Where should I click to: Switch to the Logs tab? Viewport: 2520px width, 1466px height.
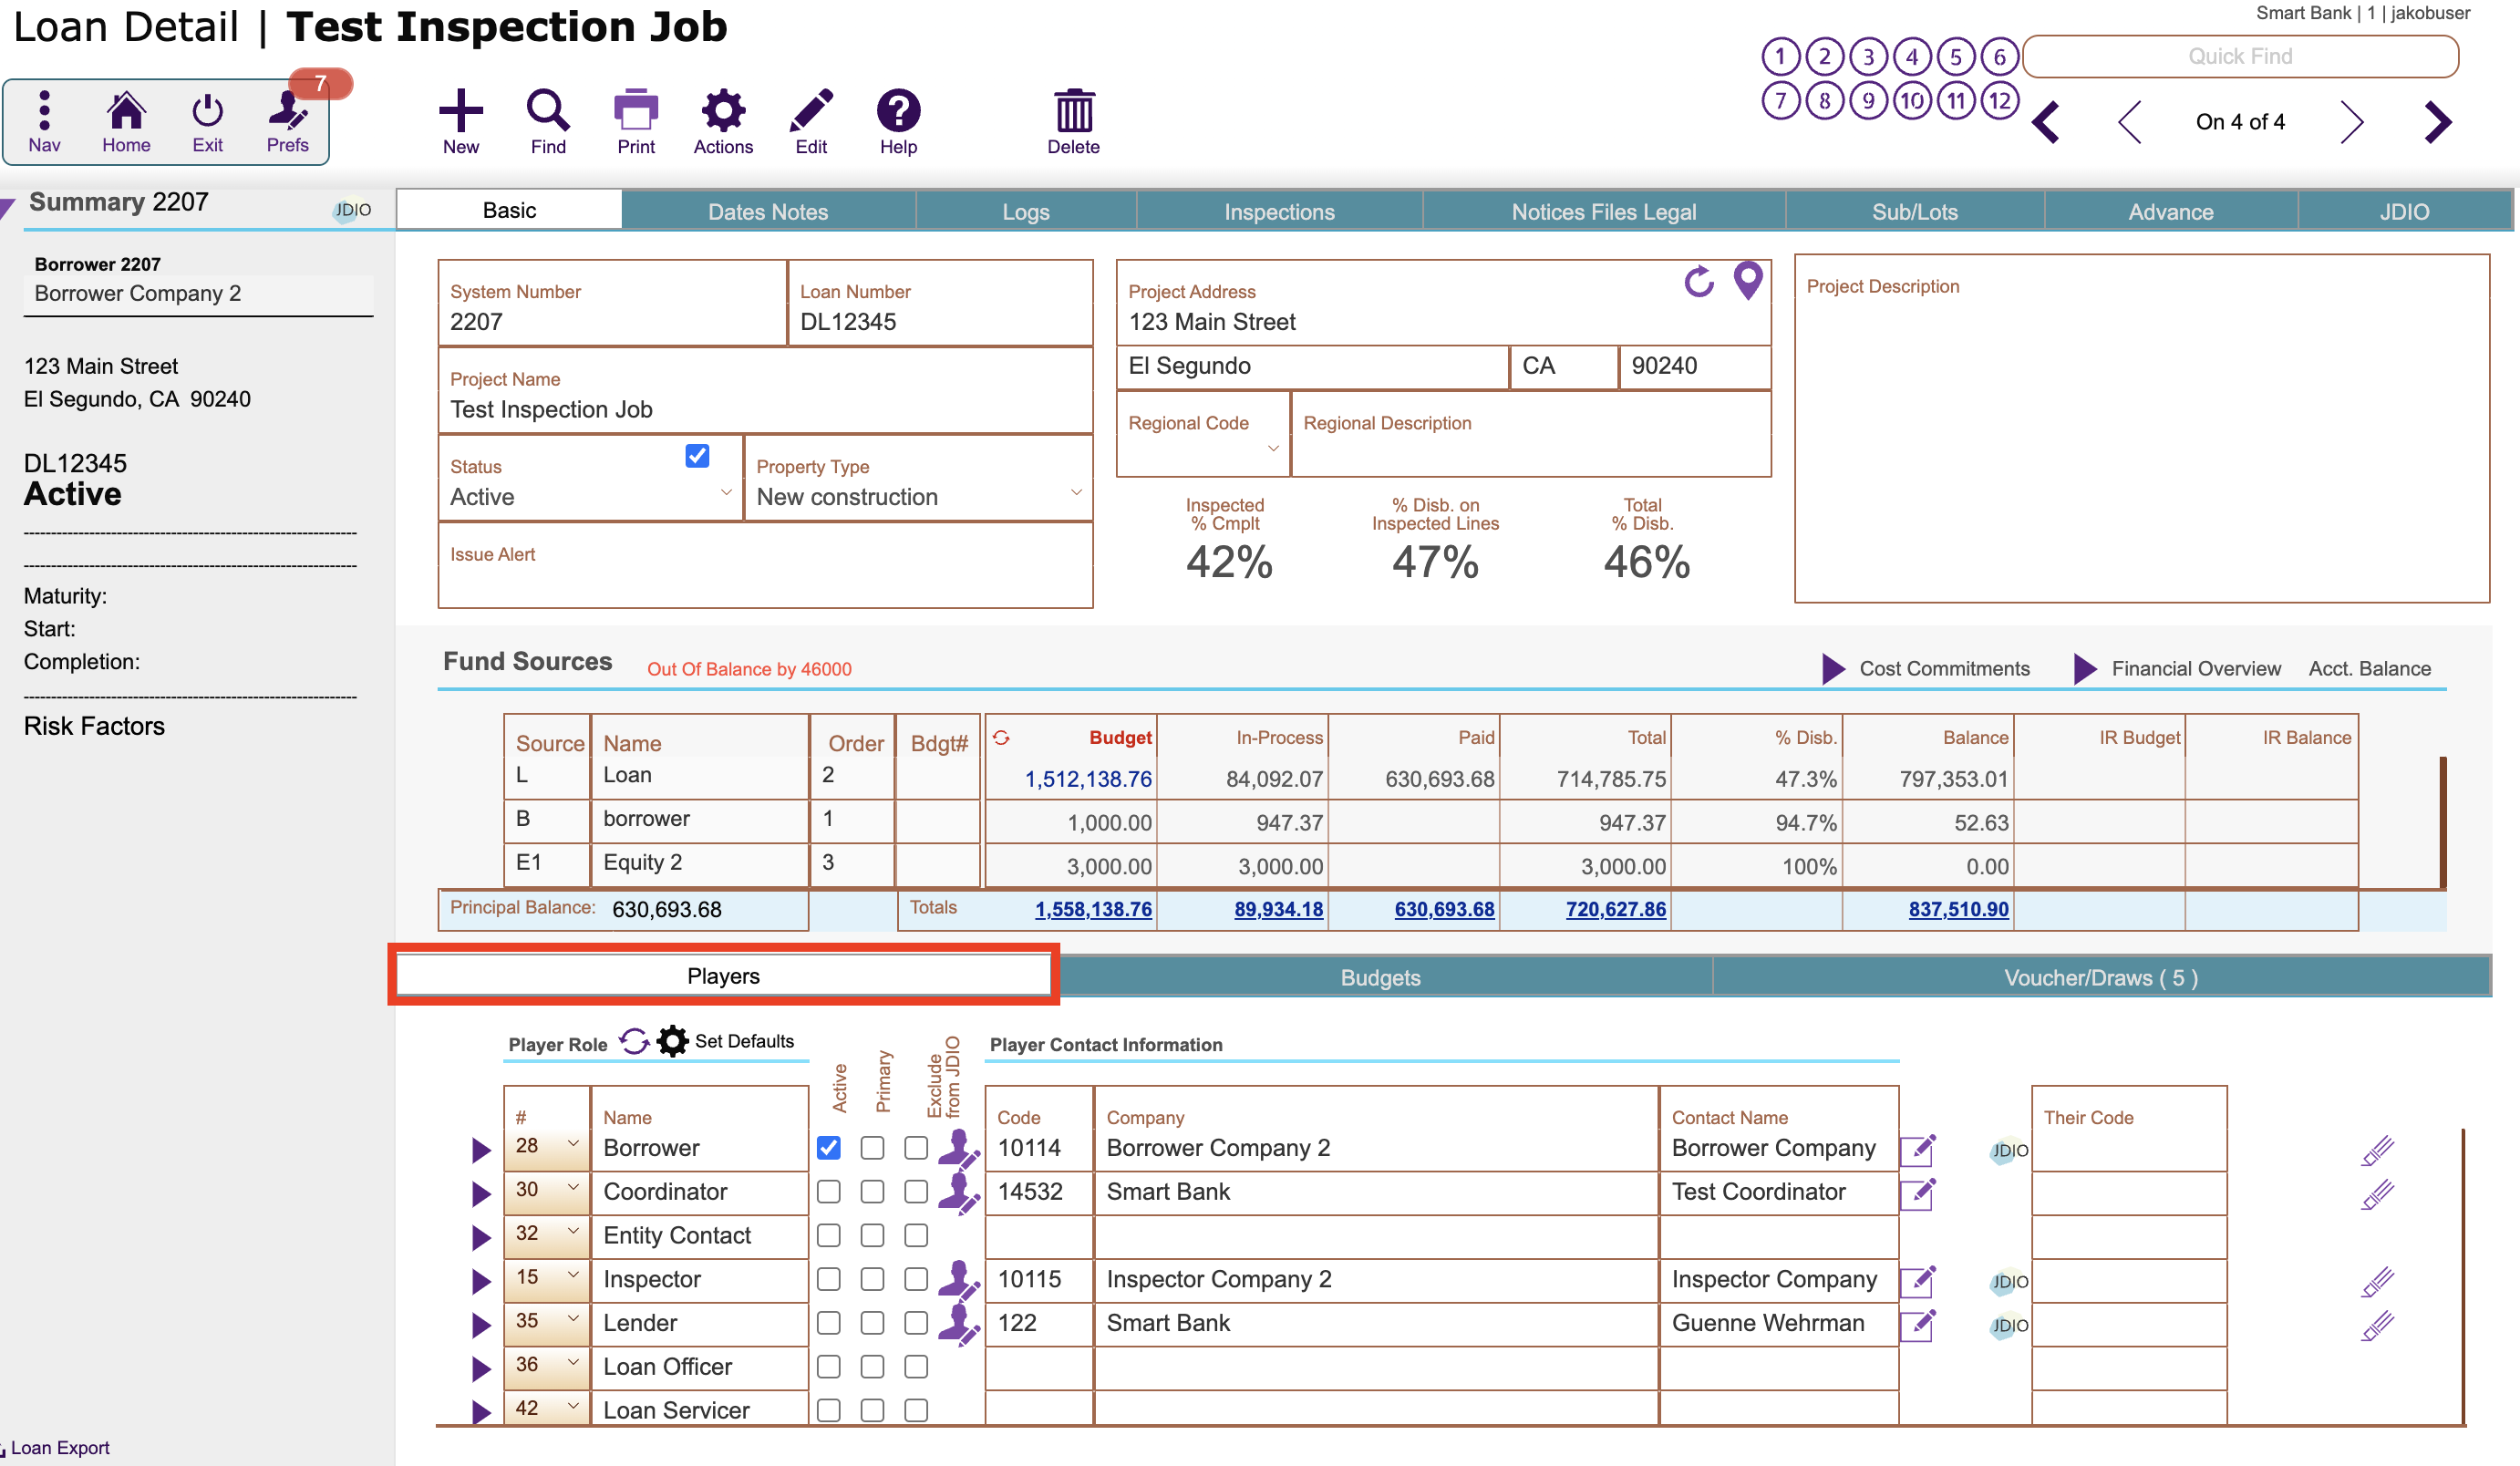[1026, 212]
